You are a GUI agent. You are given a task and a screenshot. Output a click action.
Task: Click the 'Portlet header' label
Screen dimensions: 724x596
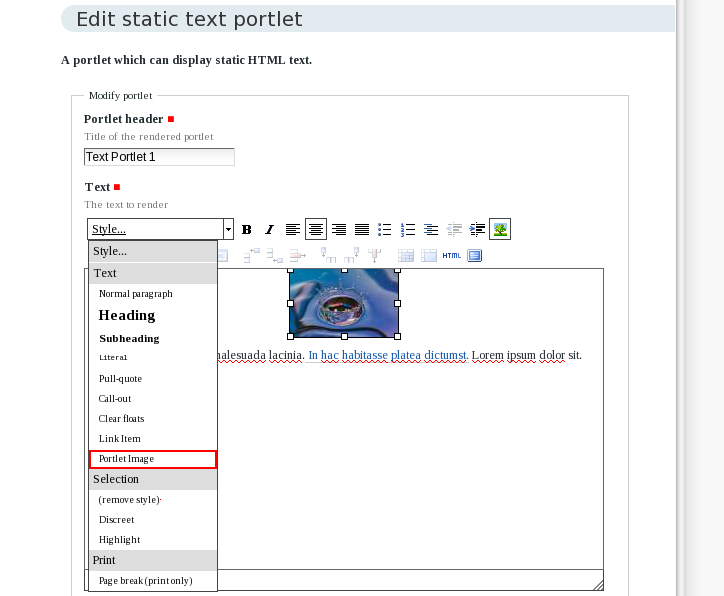pos(123,119)
